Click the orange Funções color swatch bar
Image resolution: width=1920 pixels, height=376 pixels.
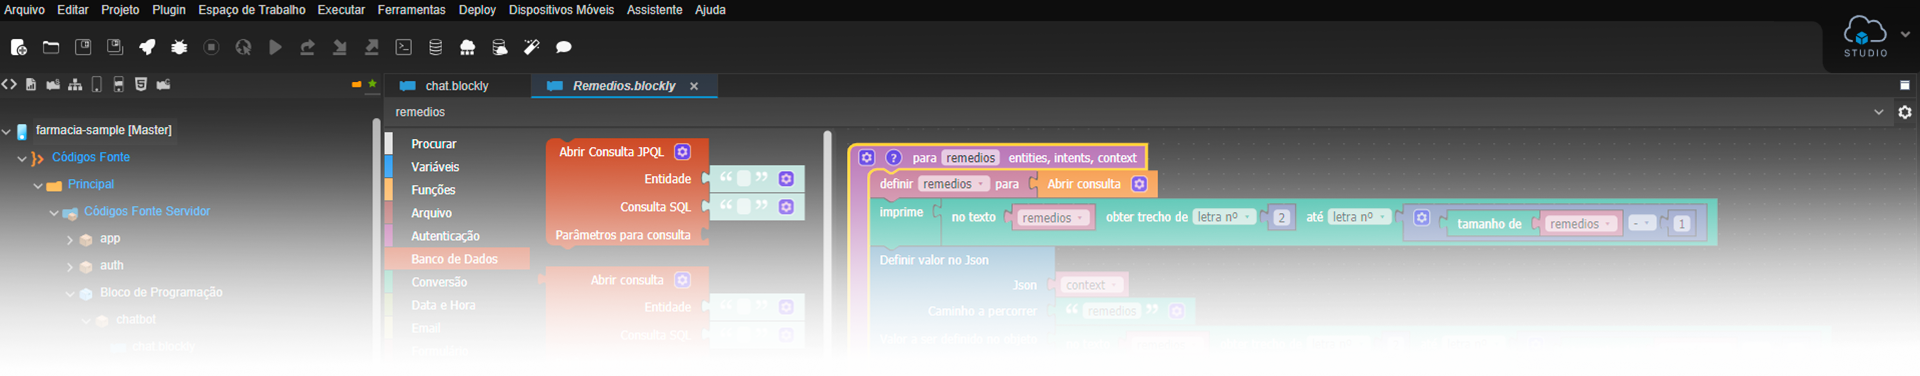(389, 190)
